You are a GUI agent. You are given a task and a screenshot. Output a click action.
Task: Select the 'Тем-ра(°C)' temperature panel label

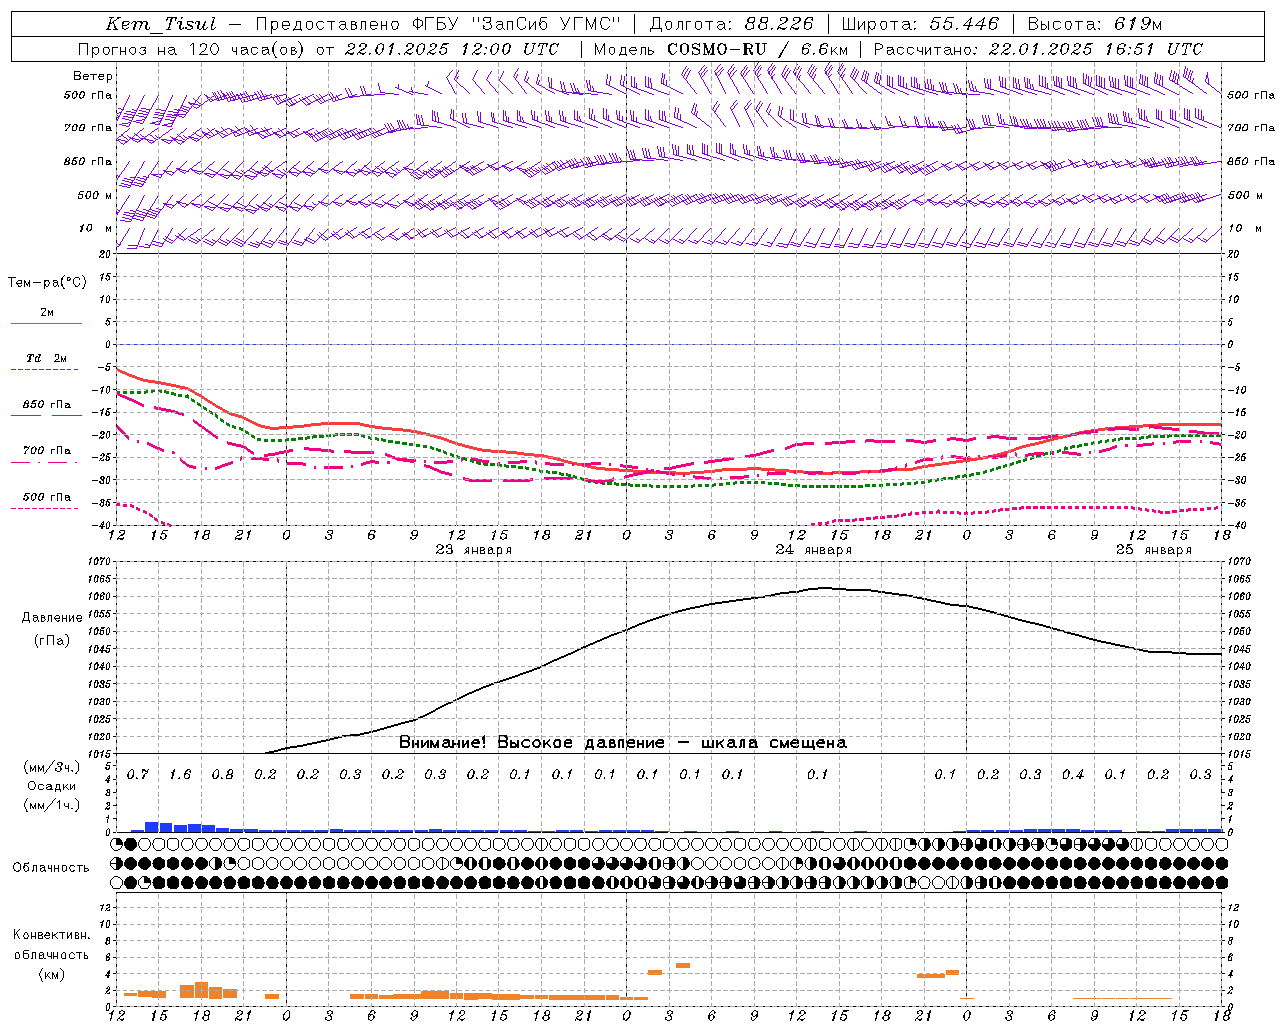coord(47,283)
